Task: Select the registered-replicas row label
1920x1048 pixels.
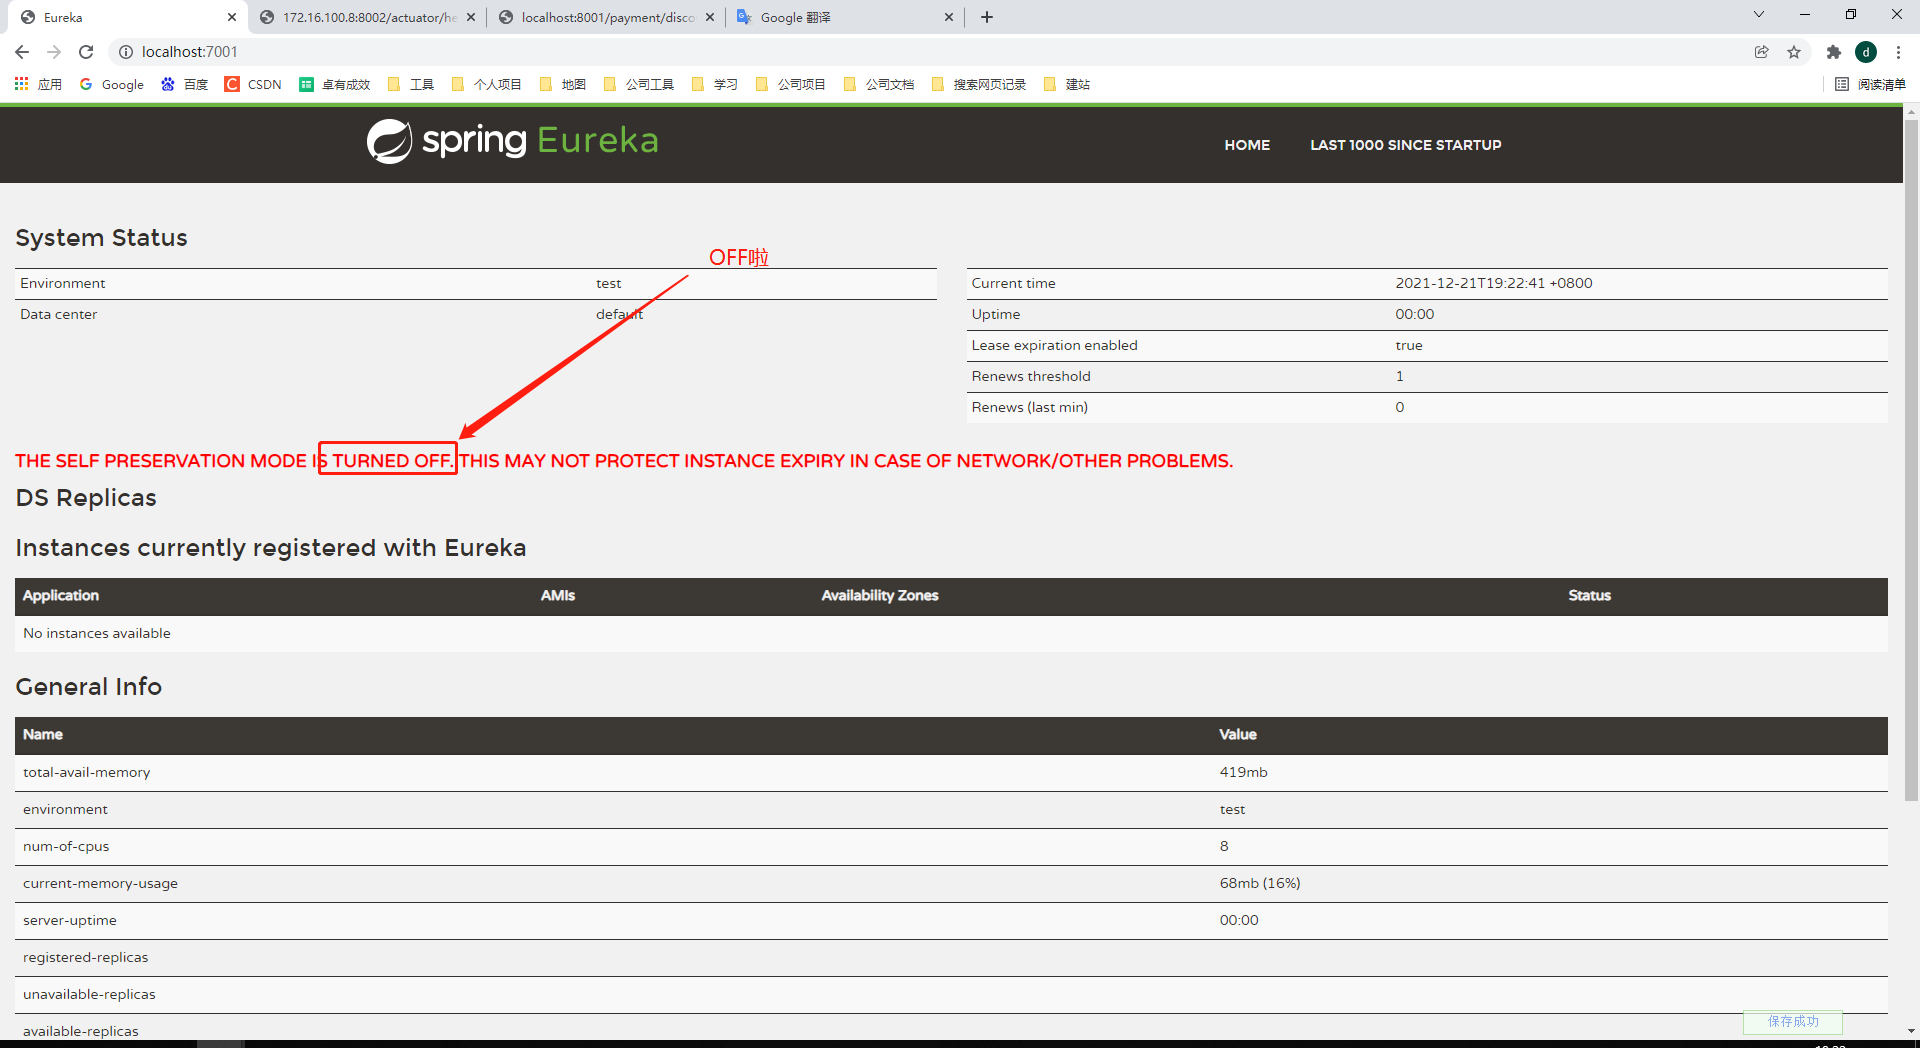Action: (86, 957)
